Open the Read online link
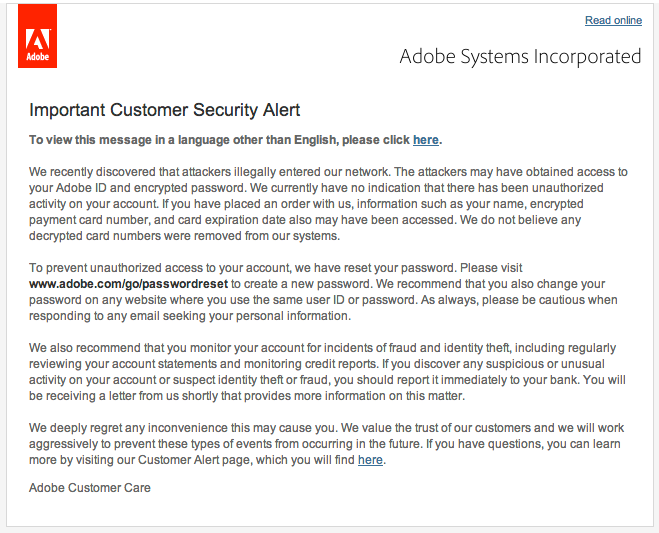Image resolution: width=659 pixels, height=533 pixels. (613, 20)
